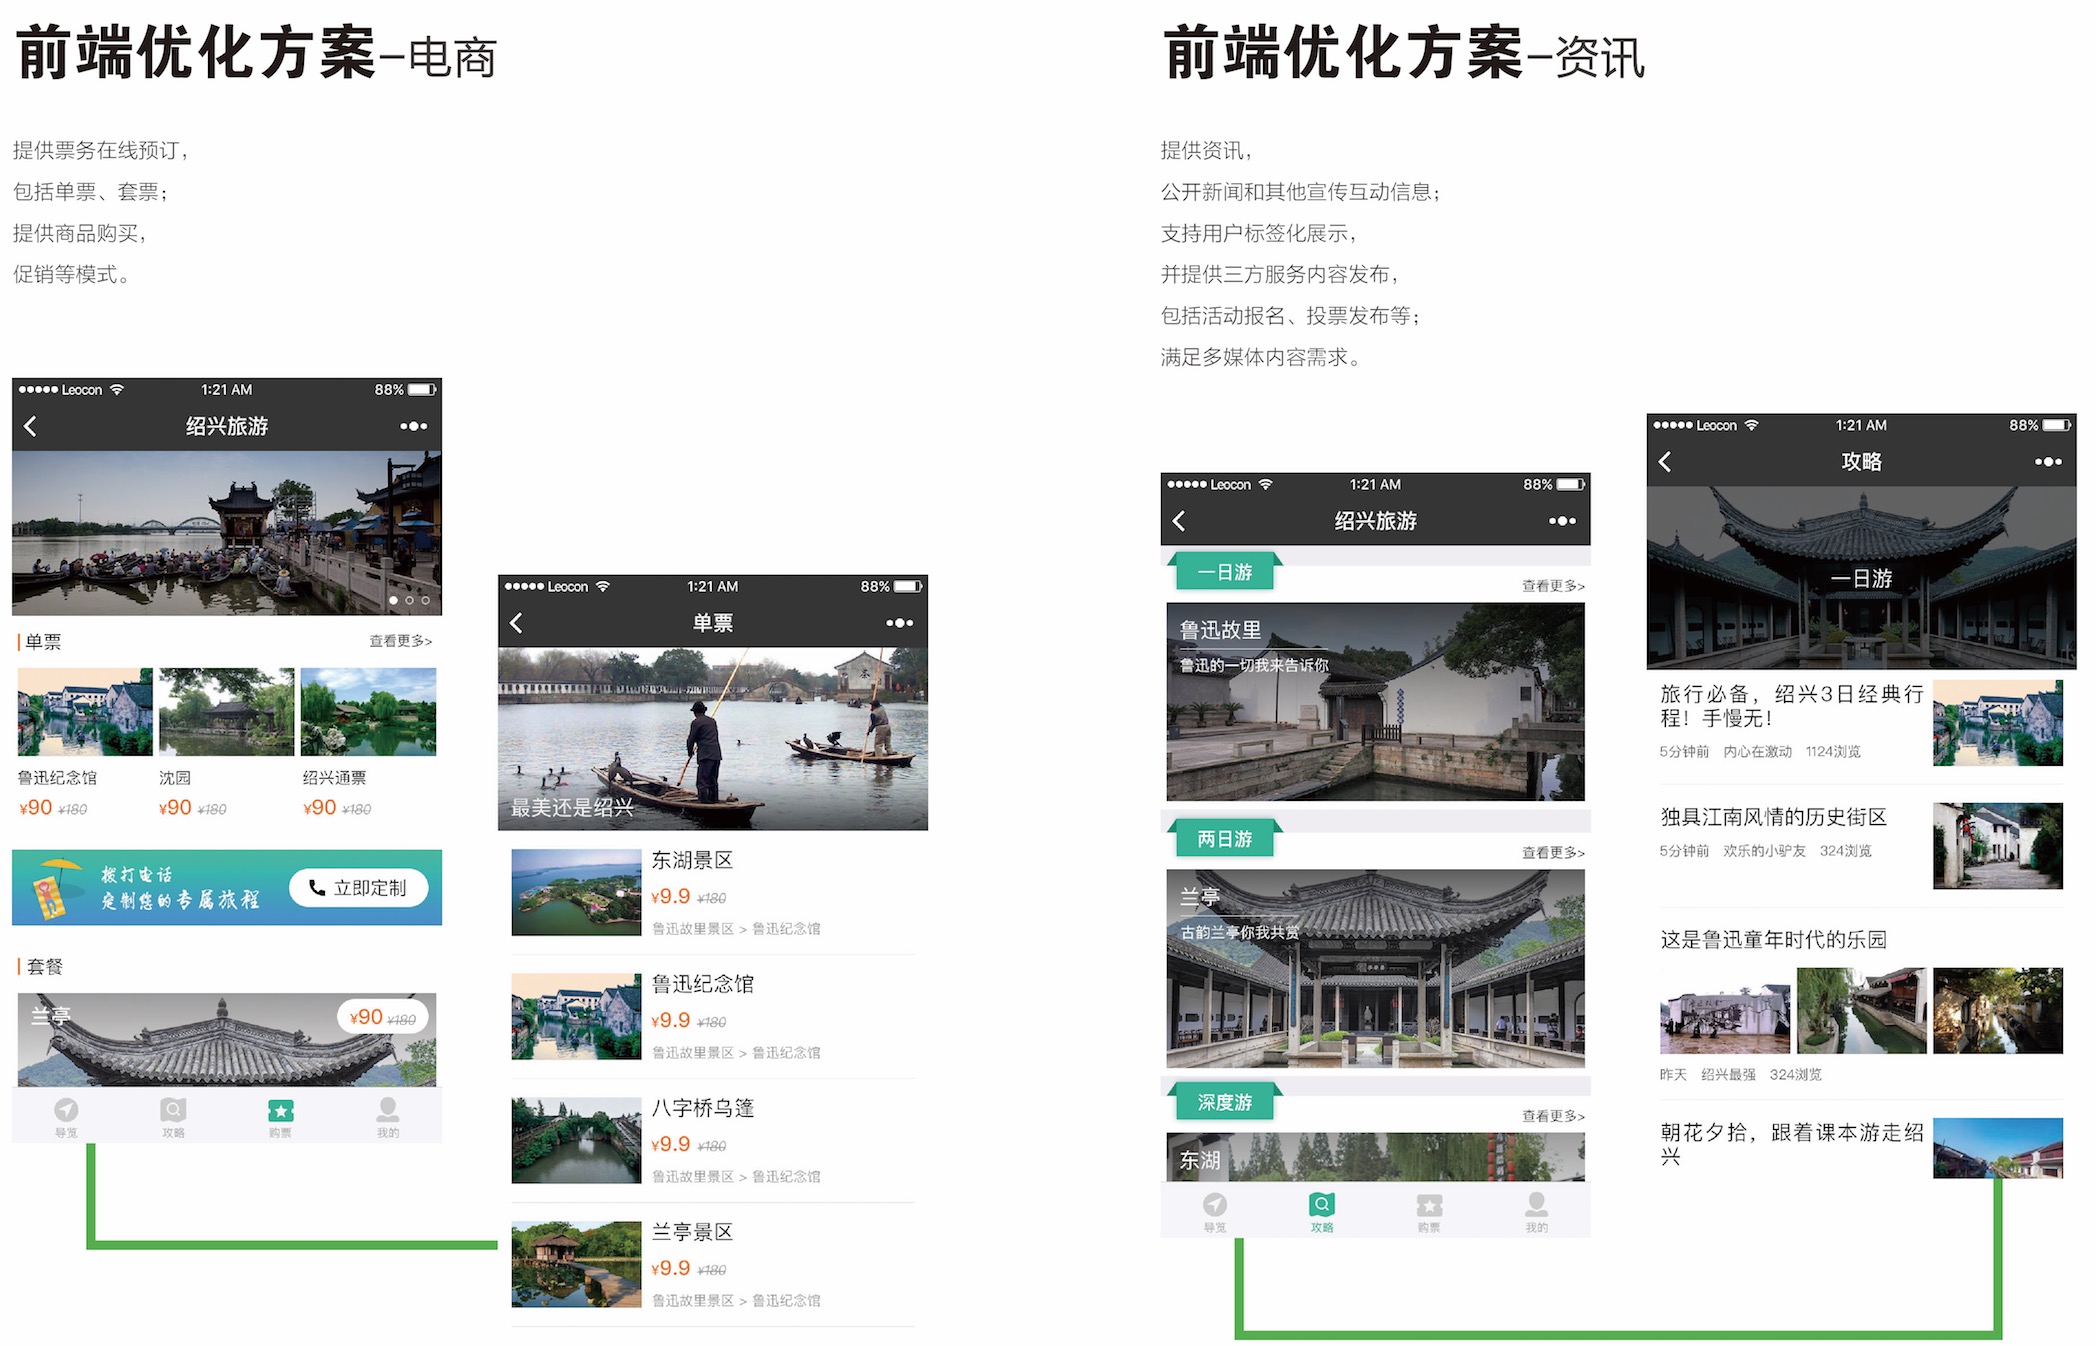Expand 深度游 content via 查看更多
The image size is (2096, 1346).
1551,1115
